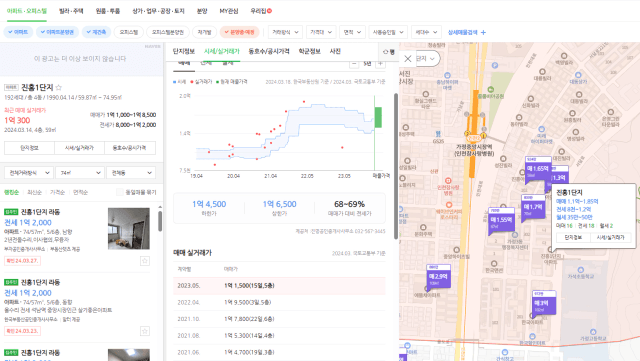Open the 거래방식 filter dropdown
Image resolution: width=640 pixels, height=361 pixels.
point(285,32)
